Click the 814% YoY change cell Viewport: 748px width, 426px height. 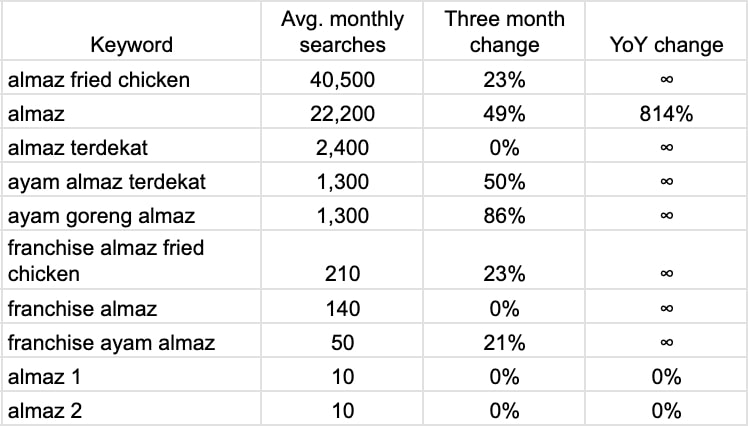[x=667, y=113]
